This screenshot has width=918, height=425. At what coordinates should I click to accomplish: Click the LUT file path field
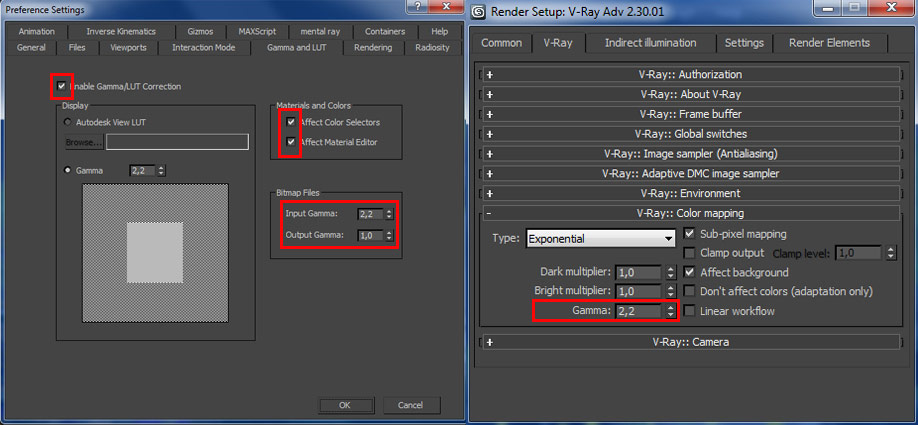point(177,142)
